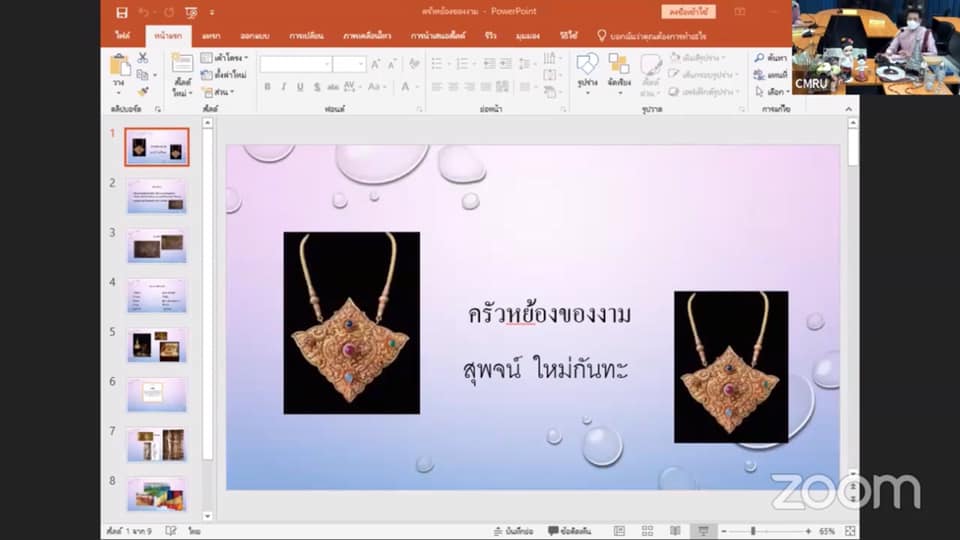
Task: Open the font name dropdown
Action: [326, 64]
